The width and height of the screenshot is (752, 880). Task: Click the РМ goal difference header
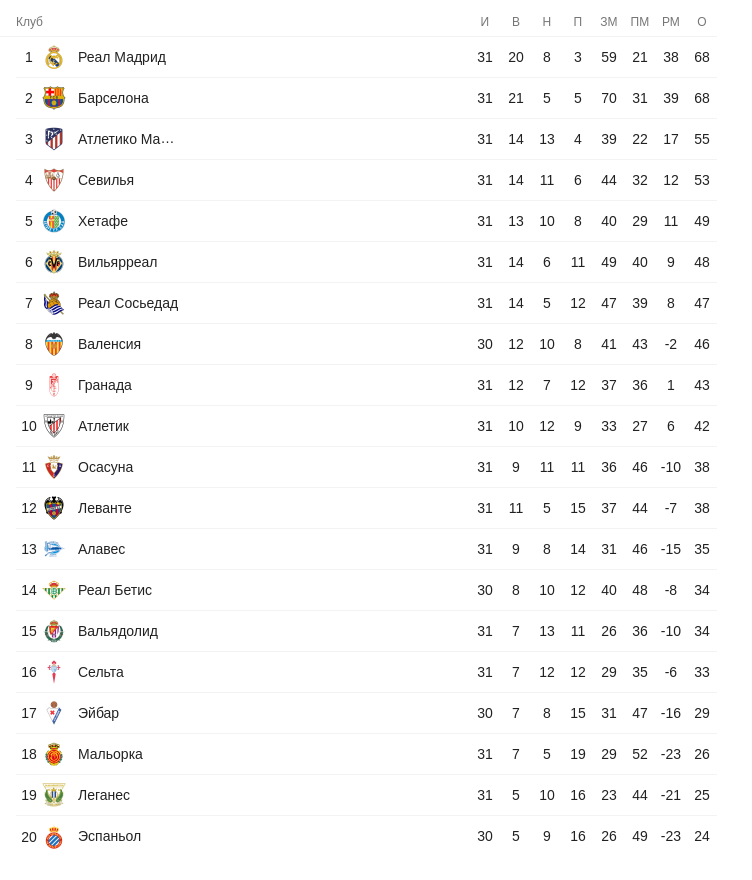(x=671, y=22)
